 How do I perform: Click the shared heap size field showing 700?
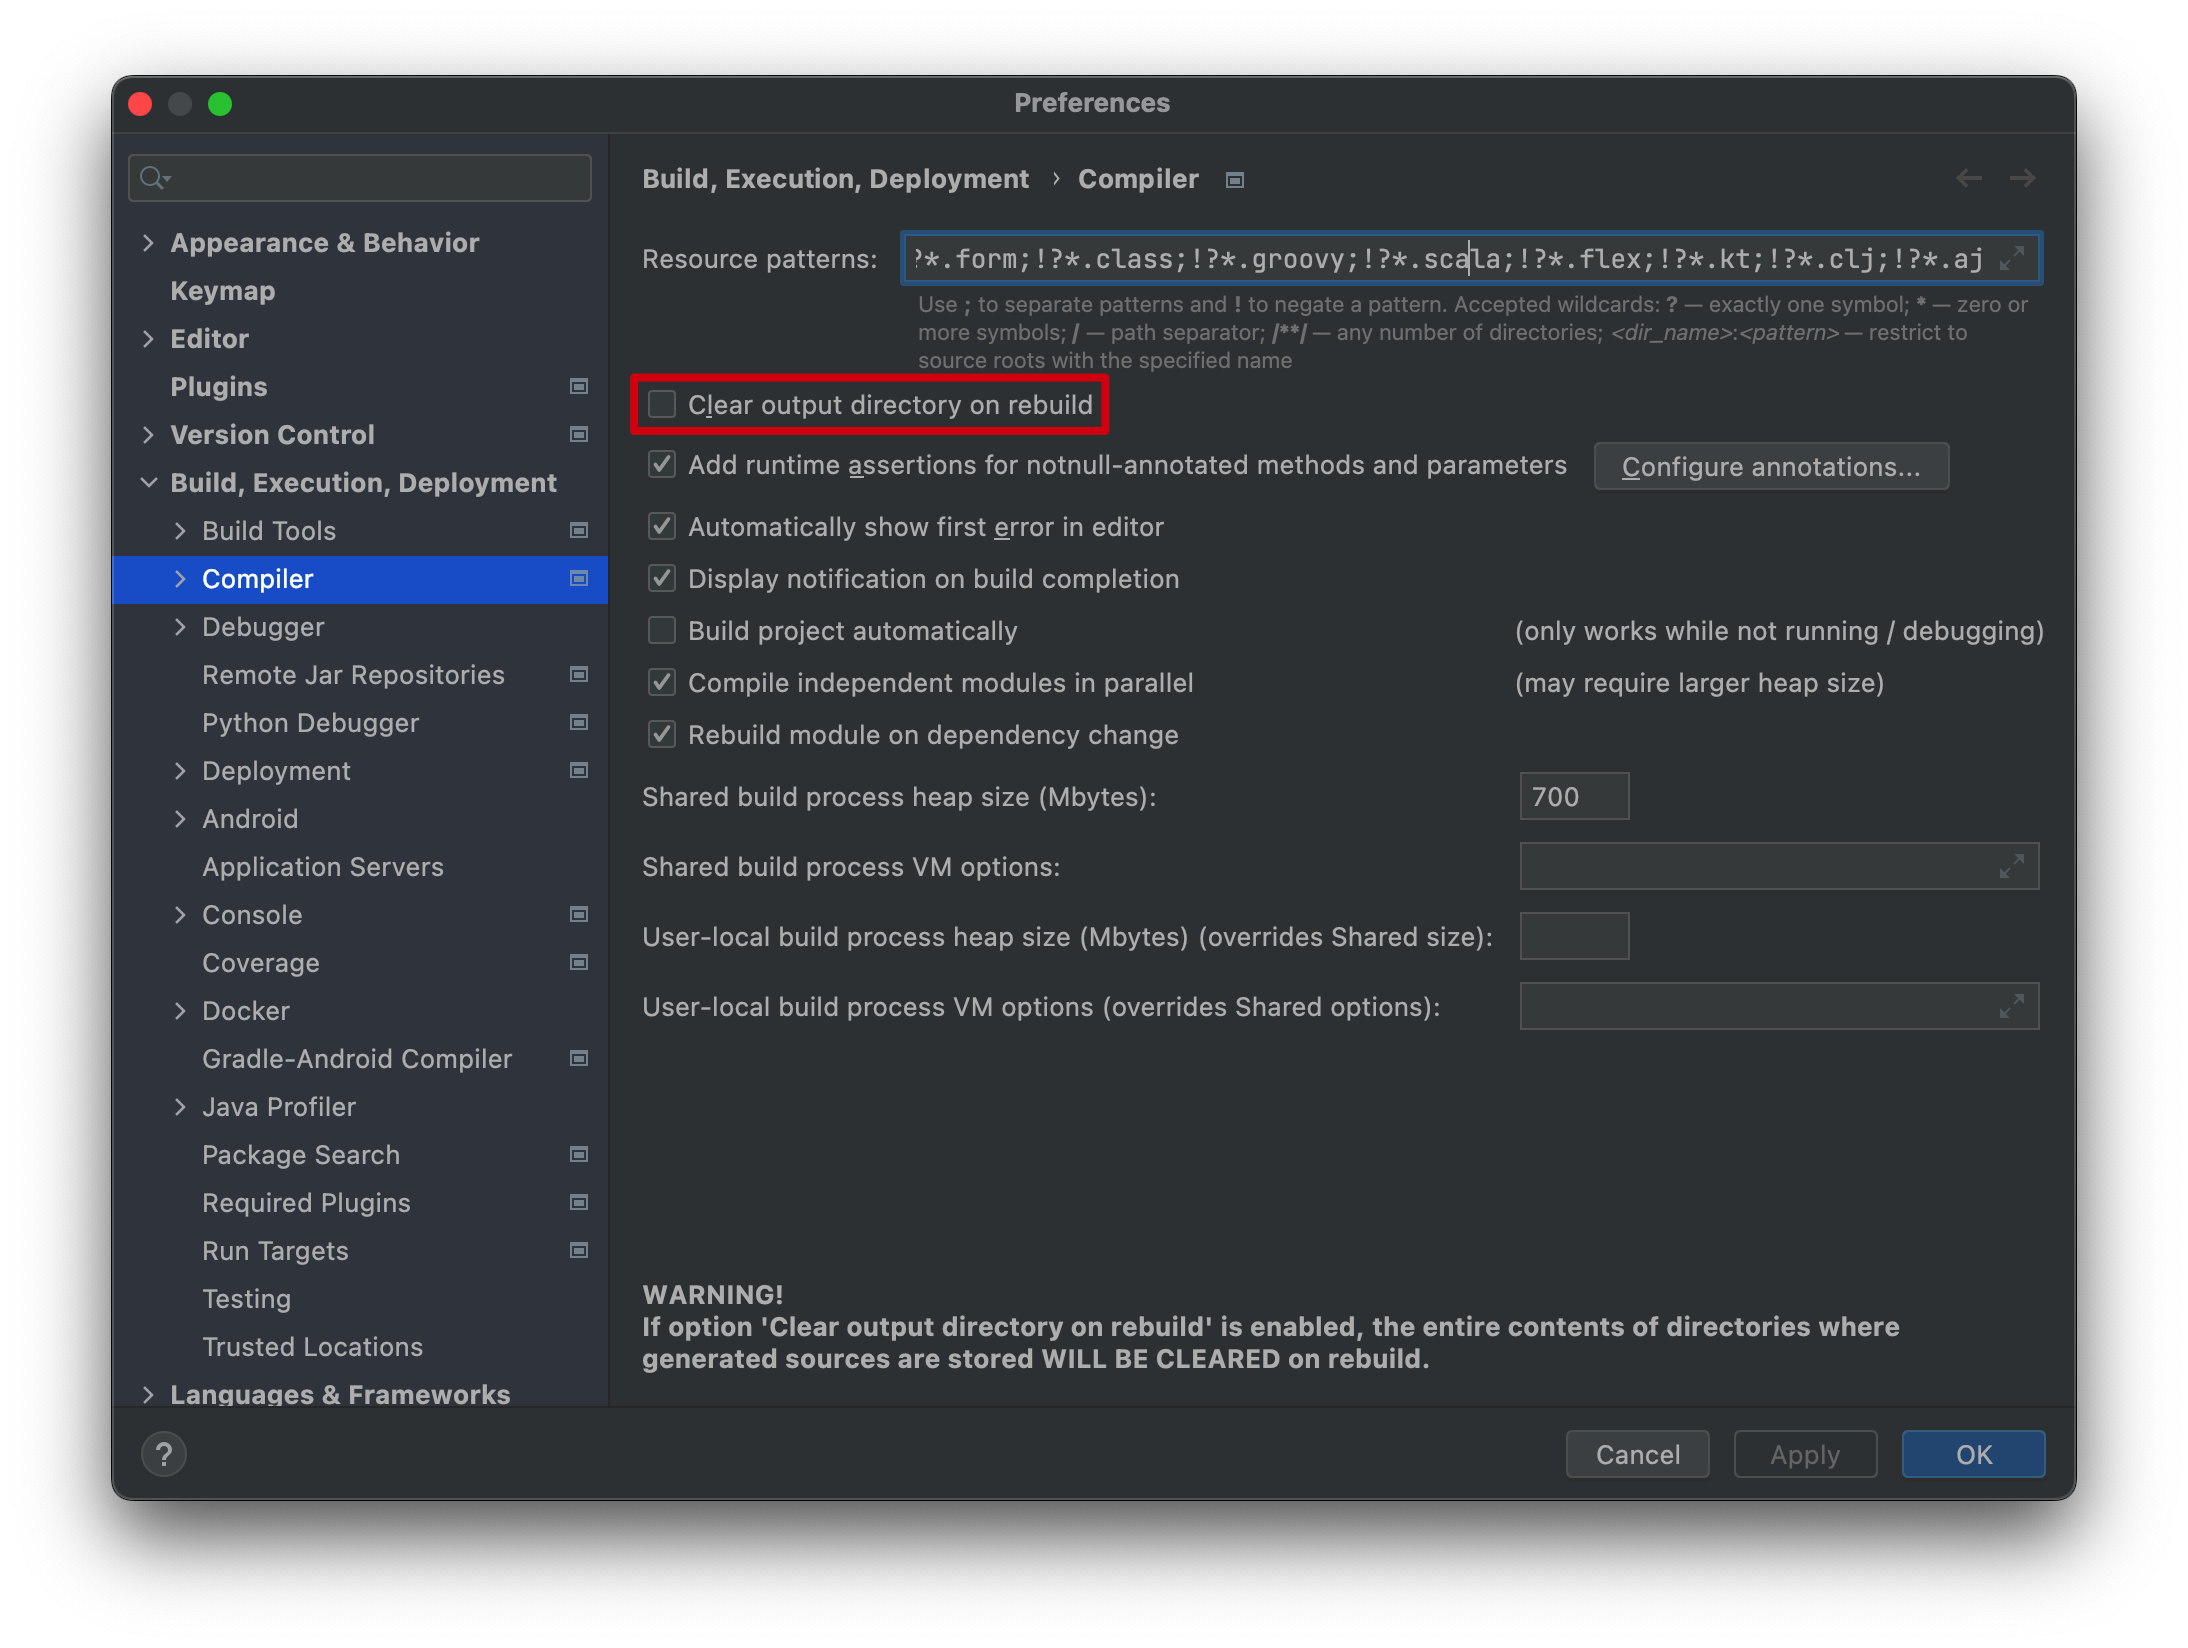(1573, 796)
